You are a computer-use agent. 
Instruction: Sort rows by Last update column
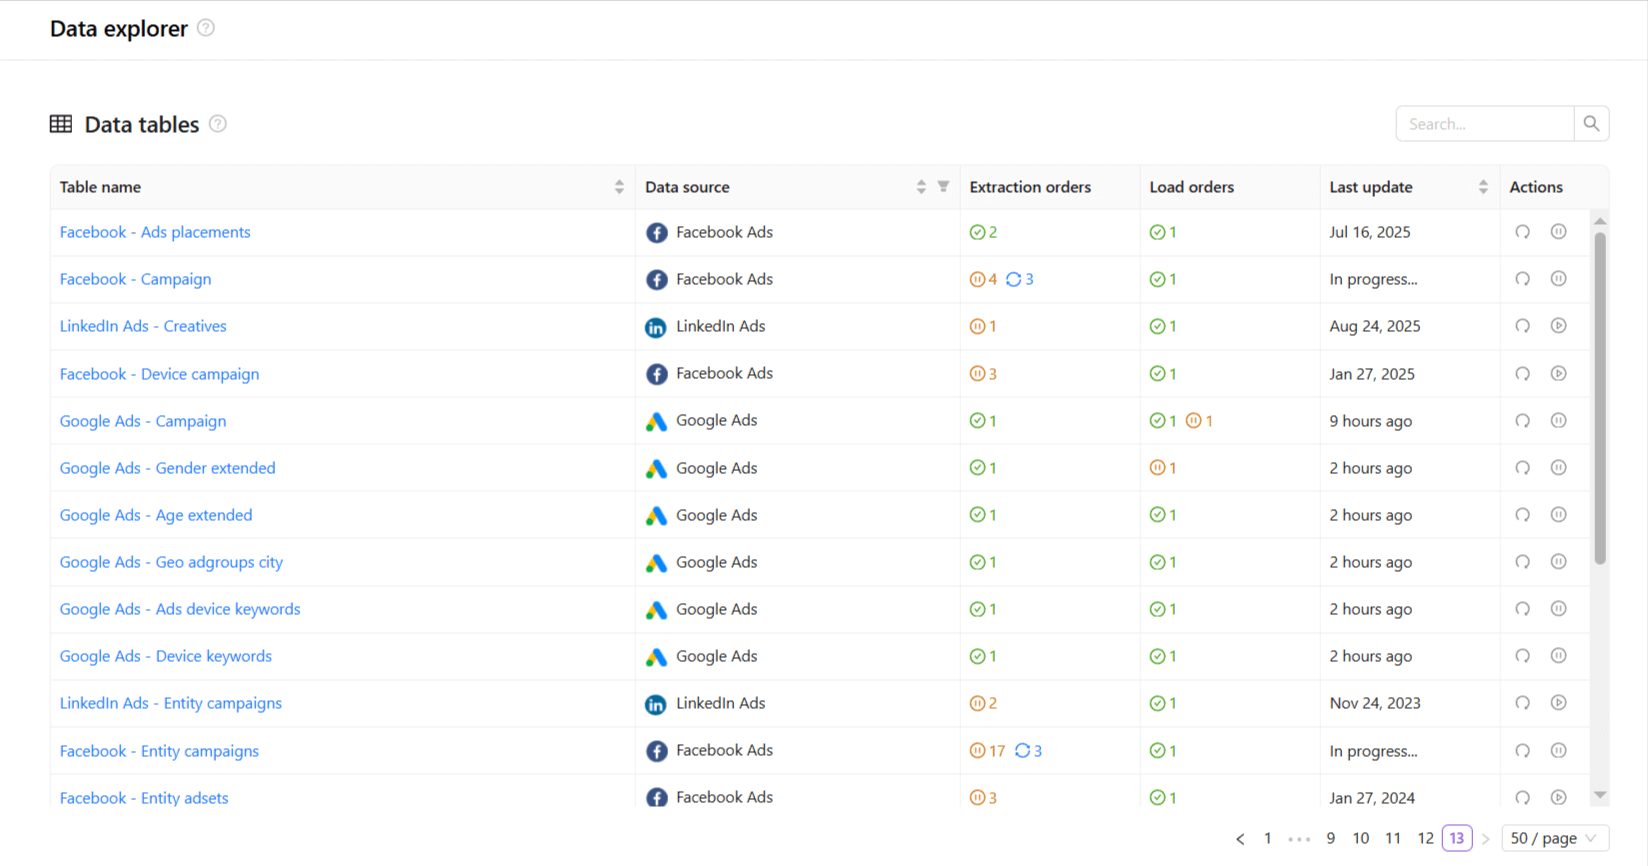(x=1483, y=187)
